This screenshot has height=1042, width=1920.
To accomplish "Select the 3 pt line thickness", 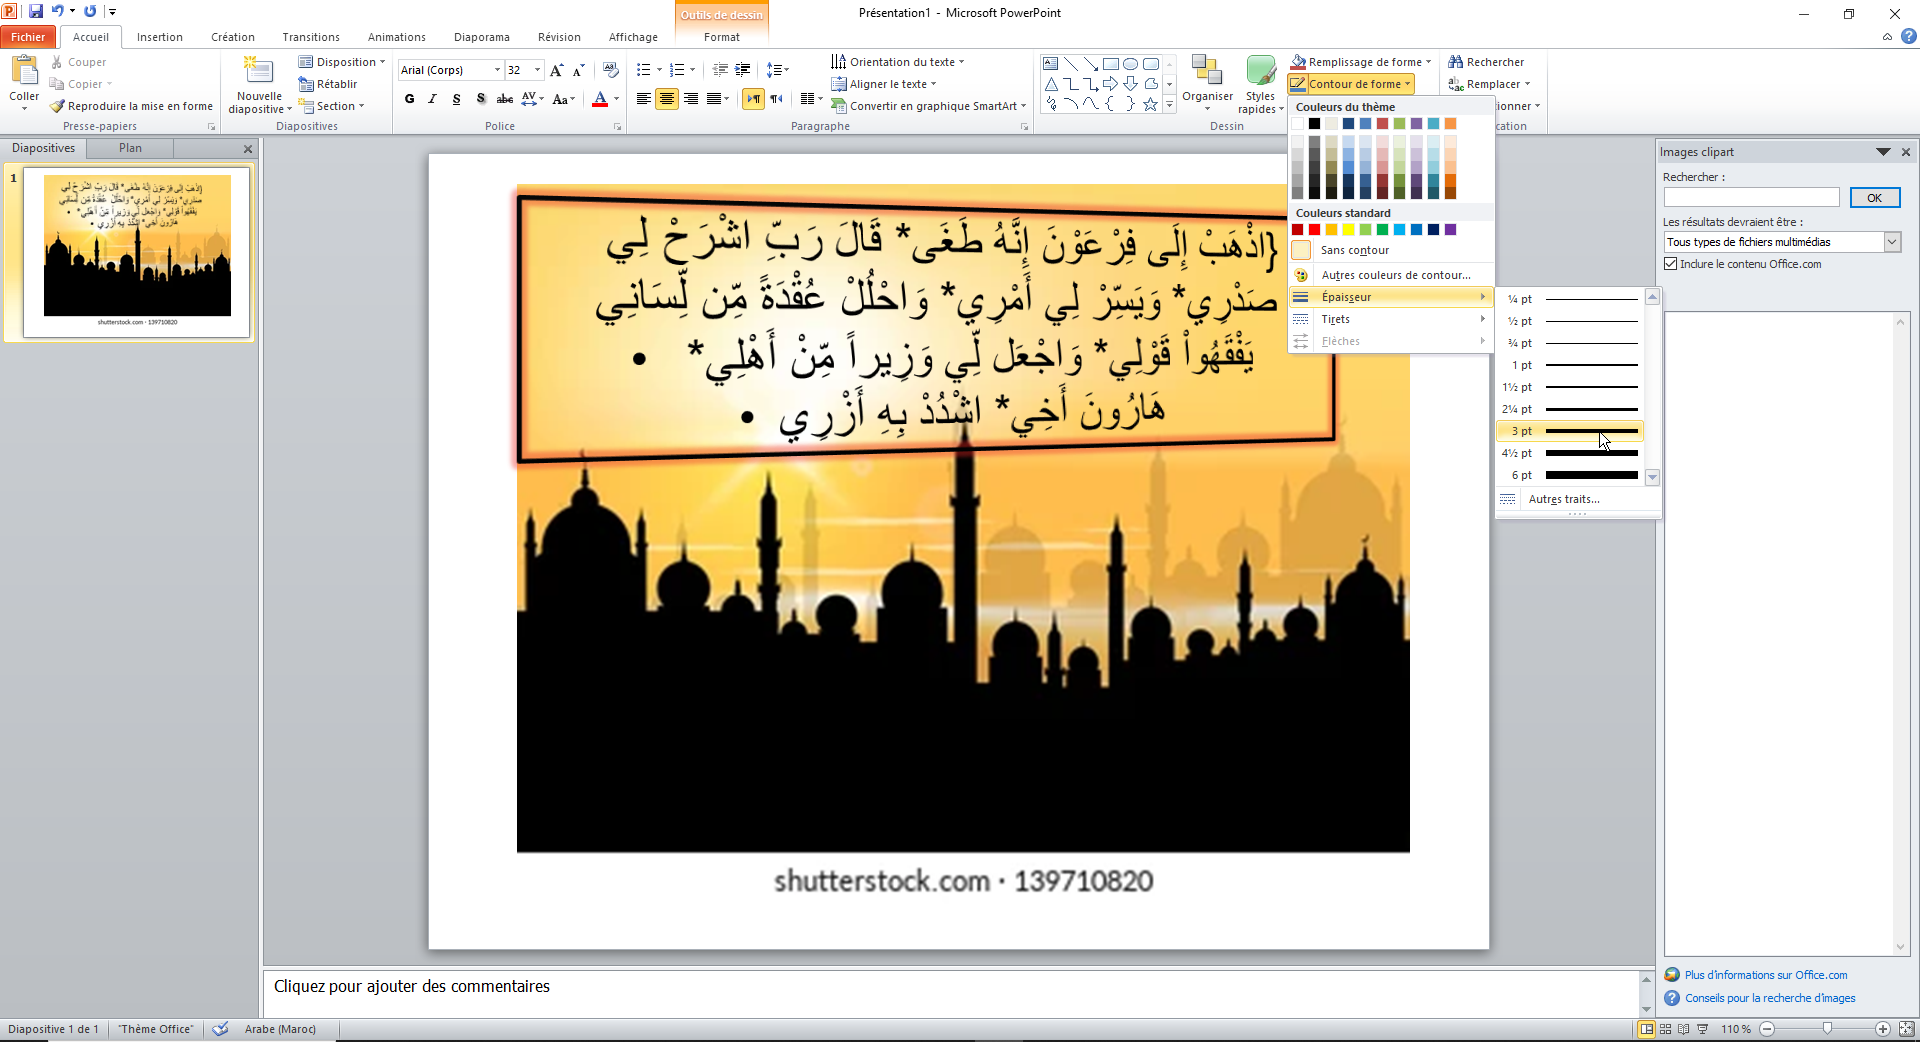I will tap(1570, 431).
